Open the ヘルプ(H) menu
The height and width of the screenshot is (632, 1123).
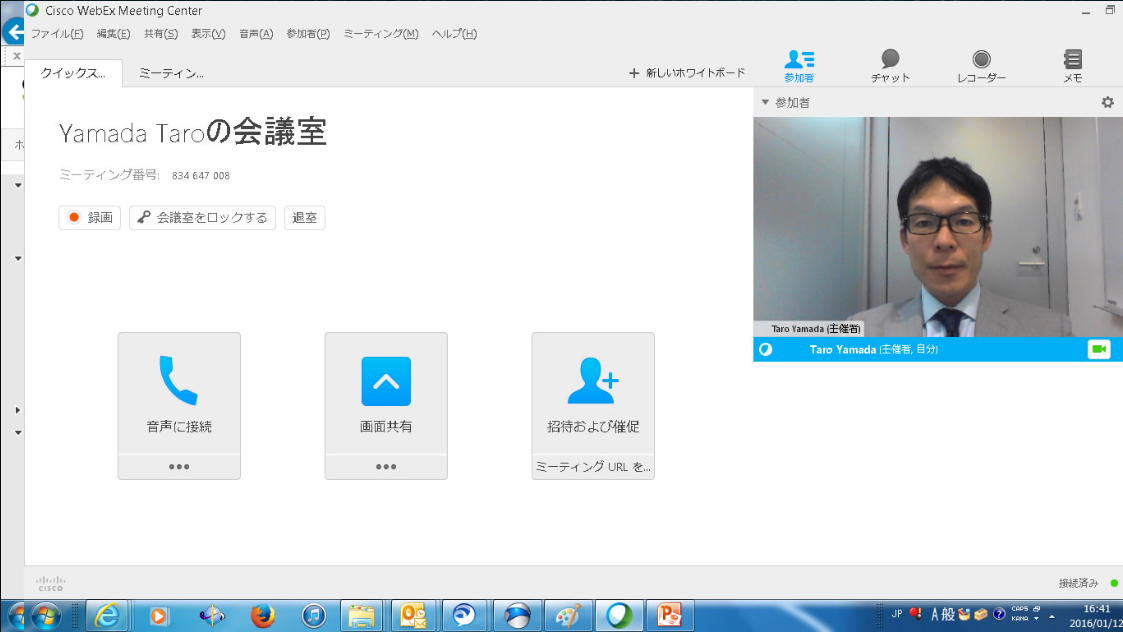[454, 34]
